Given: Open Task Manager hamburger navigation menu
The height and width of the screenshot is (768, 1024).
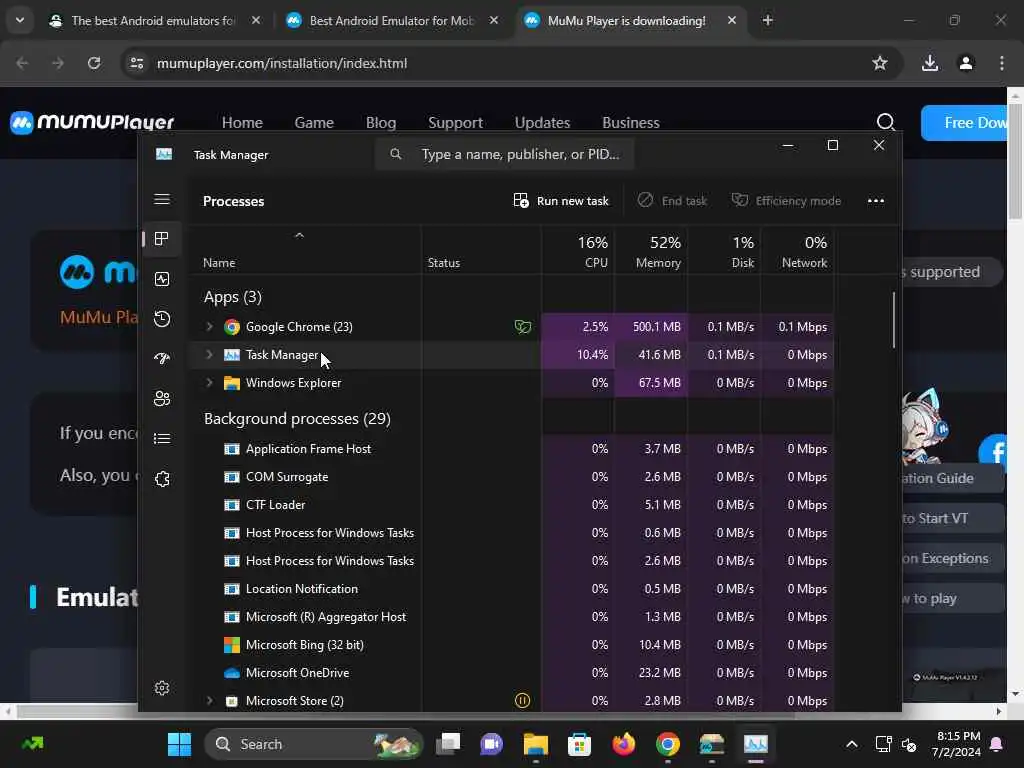Looking at the screenshot, I should [x=162, y=200].
